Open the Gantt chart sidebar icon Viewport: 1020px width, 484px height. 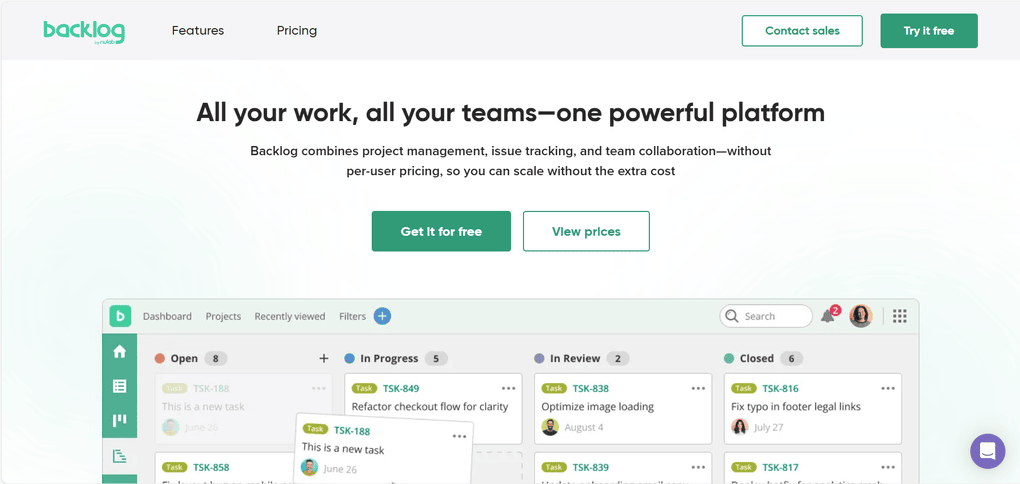(x=119, y=456)
